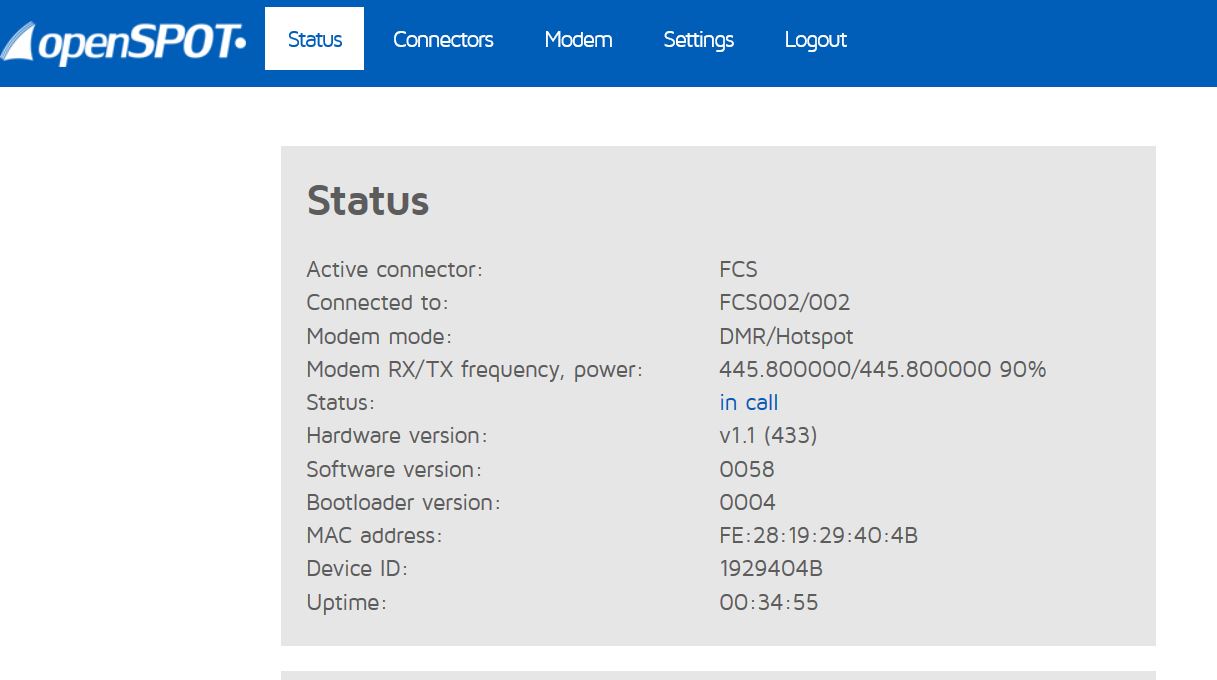Select MAC address FE:28:19:29:40:4B
The height and width of the screenshot is (680, 1217).
(x=818, y=535)
